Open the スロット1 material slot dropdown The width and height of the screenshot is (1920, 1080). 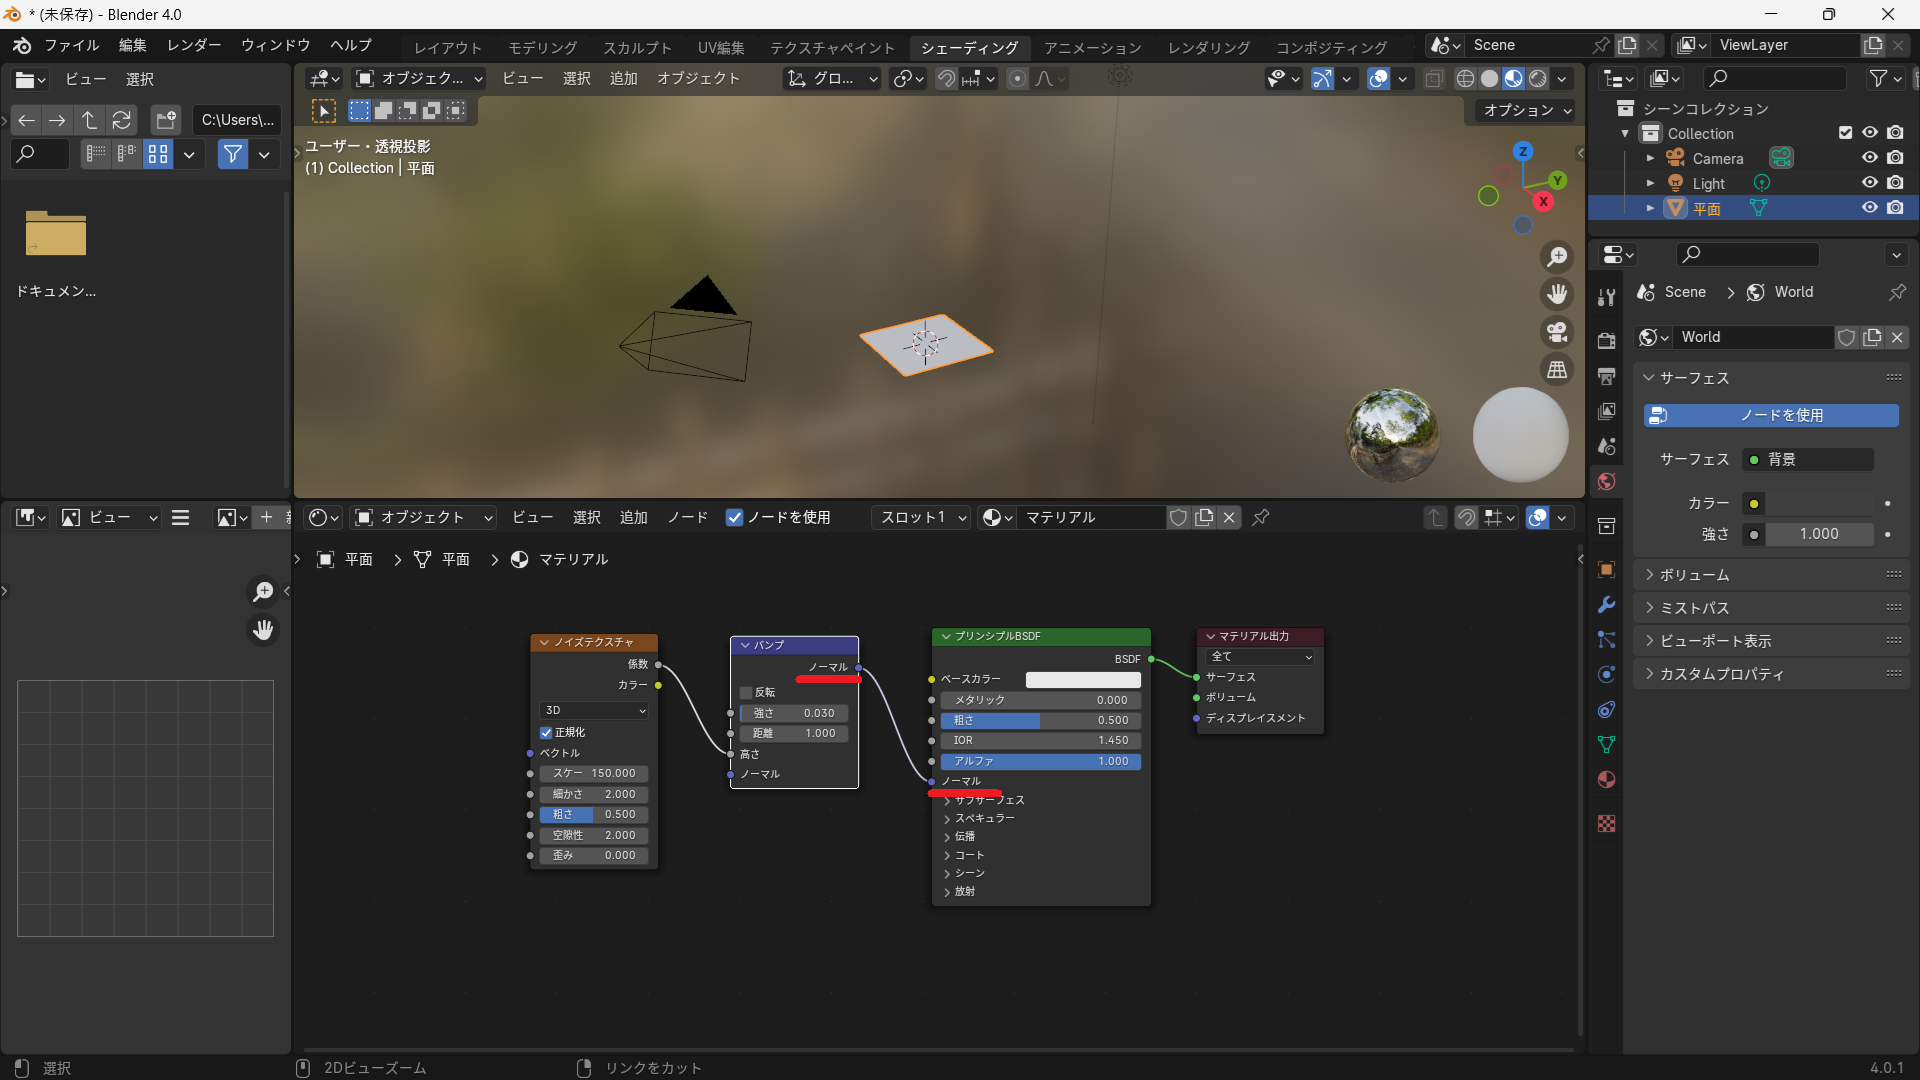click(x=922, y=517)
